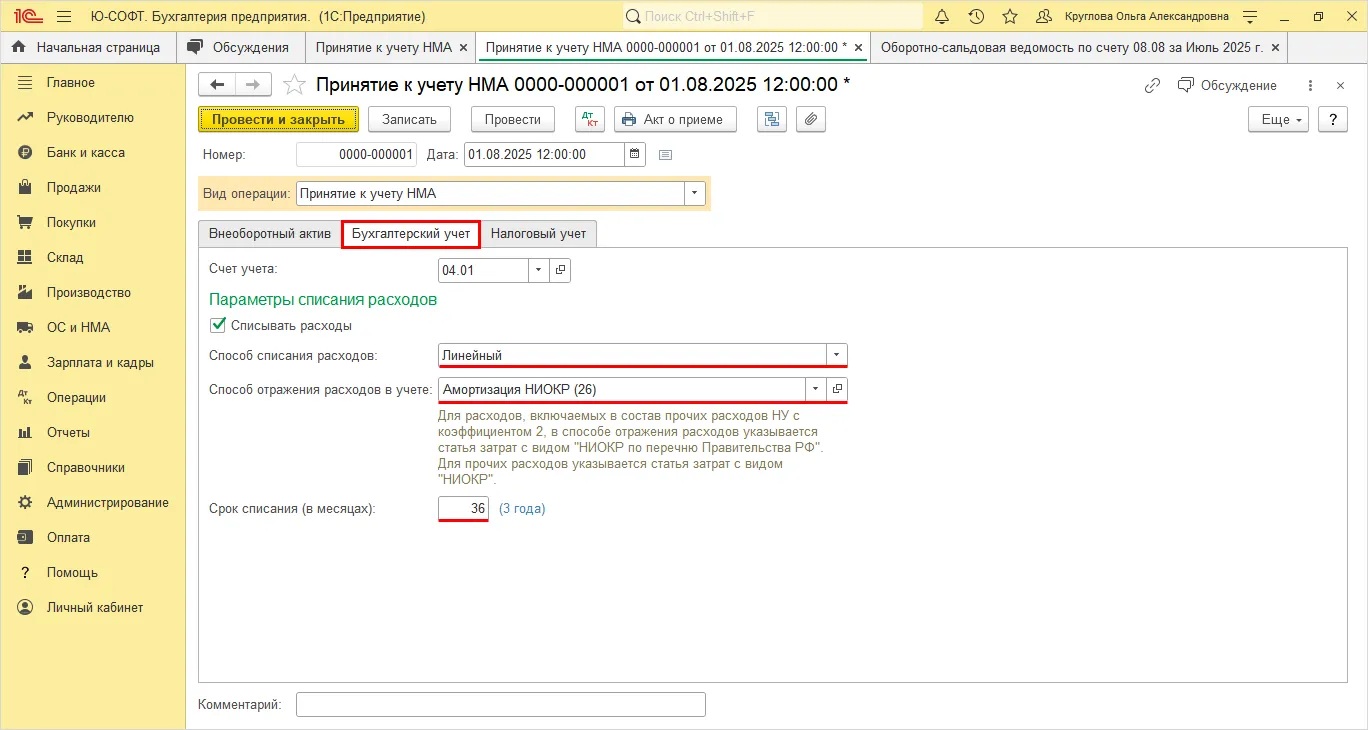Open Обсуждение link in header

(1227, 85)
